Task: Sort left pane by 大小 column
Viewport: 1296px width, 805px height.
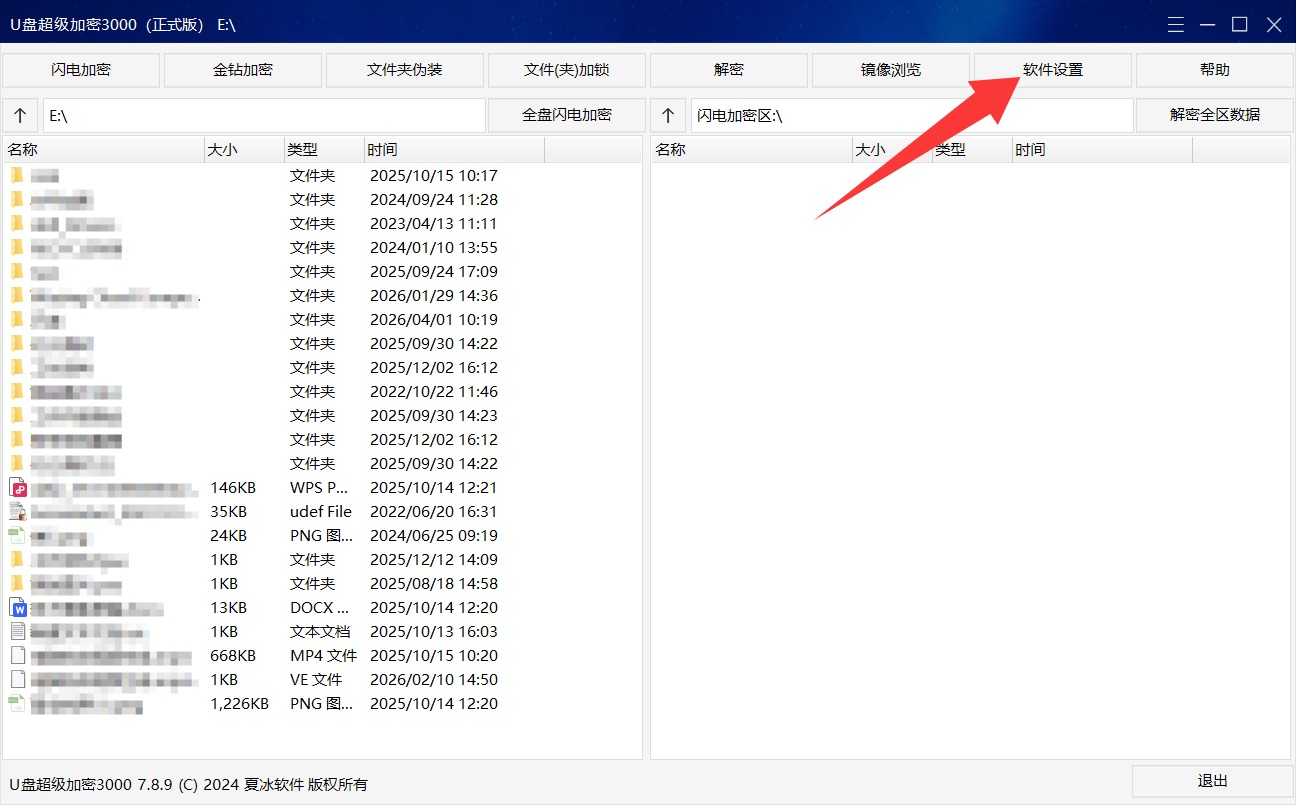Action: point(244,150)
